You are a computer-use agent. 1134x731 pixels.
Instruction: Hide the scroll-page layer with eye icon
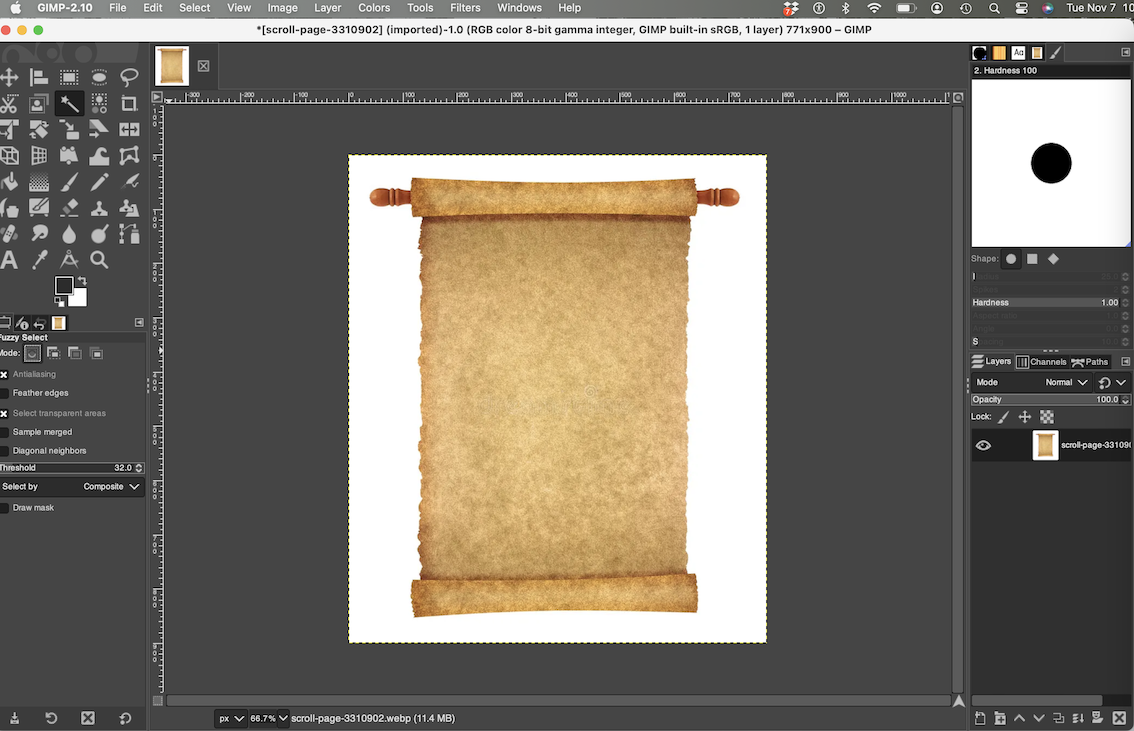click(983, 445)
